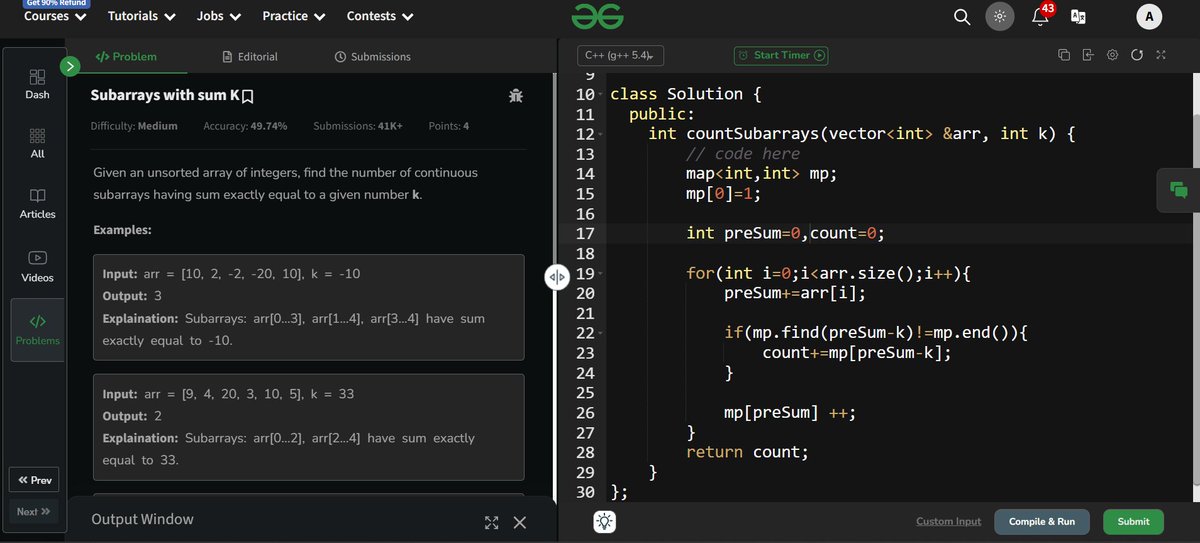
Task: Go to previous problem with Prev
Action: (34, 480)
